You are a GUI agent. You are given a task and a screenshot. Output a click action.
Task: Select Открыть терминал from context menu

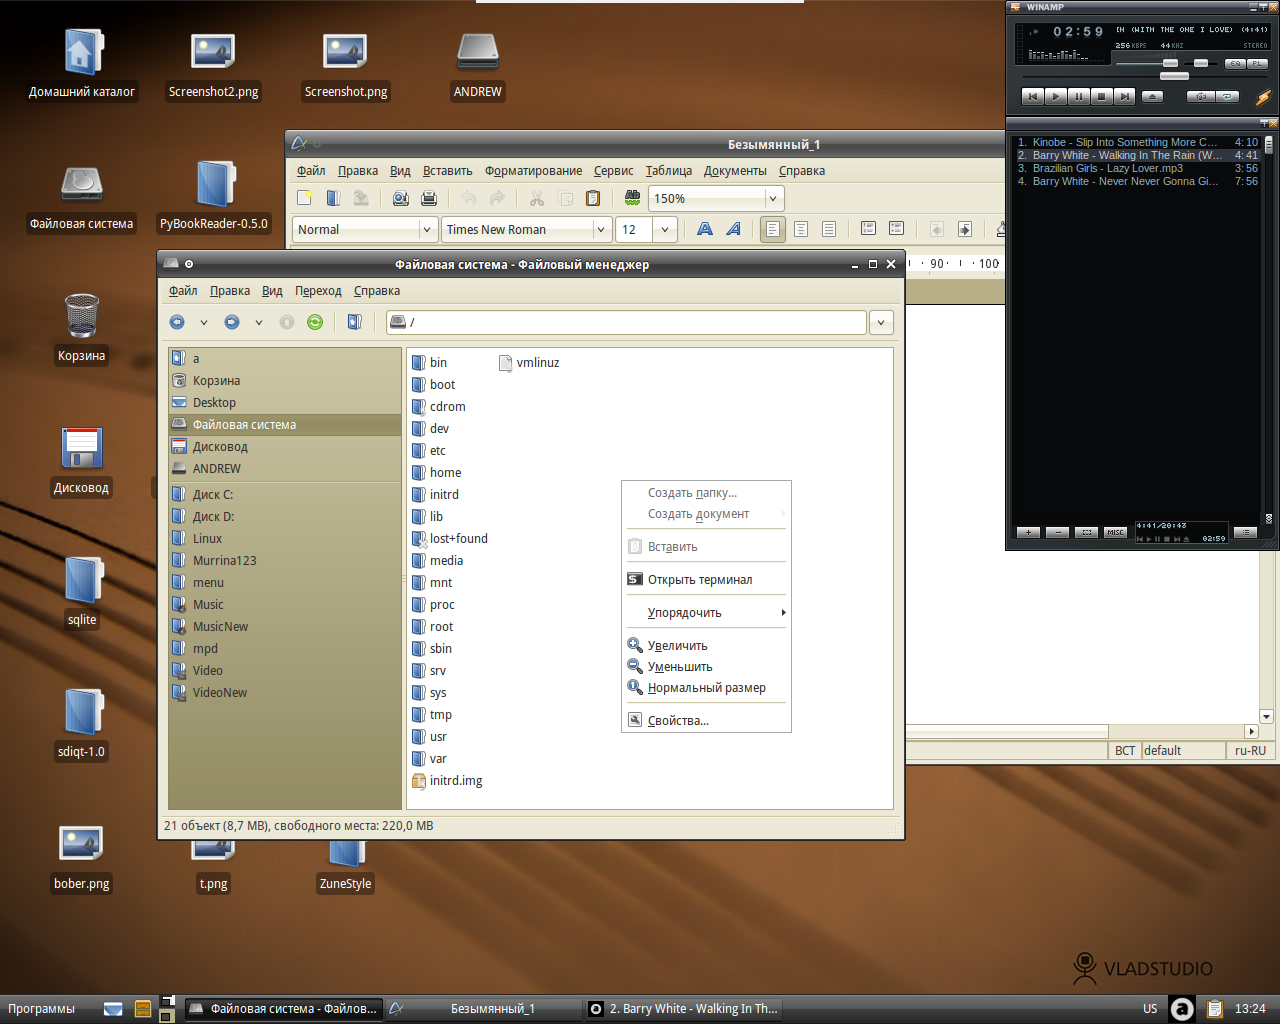[700, 580]
